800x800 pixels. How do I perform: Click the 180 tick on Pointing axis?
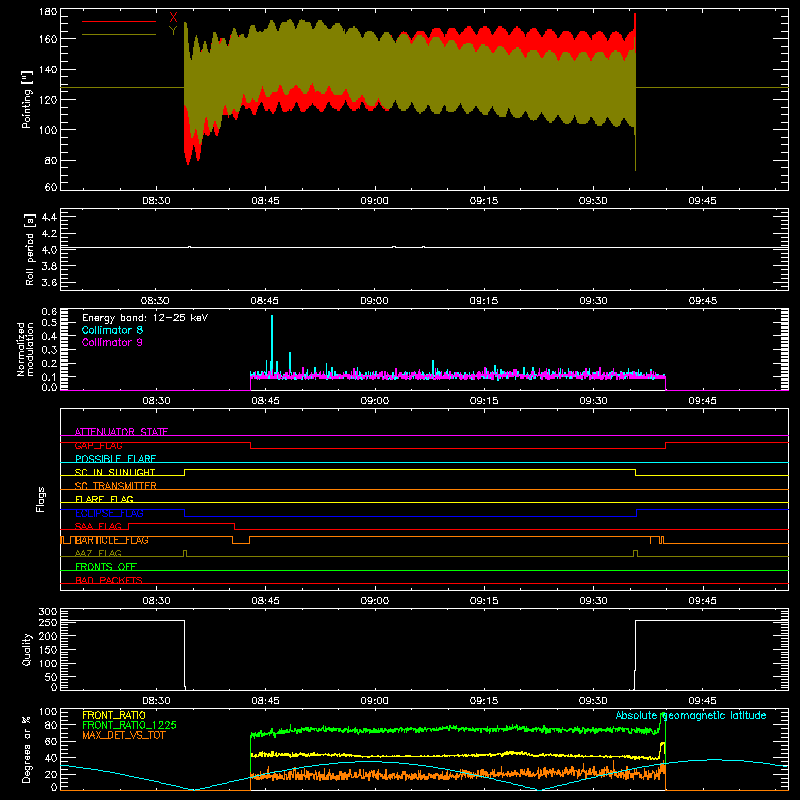tap(48, 12)
